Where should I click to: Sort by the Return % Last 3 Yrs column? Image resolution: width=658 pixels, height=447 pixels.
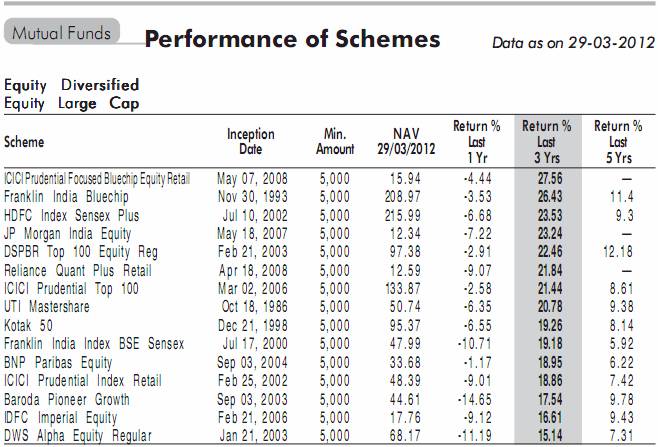(546, 142)
